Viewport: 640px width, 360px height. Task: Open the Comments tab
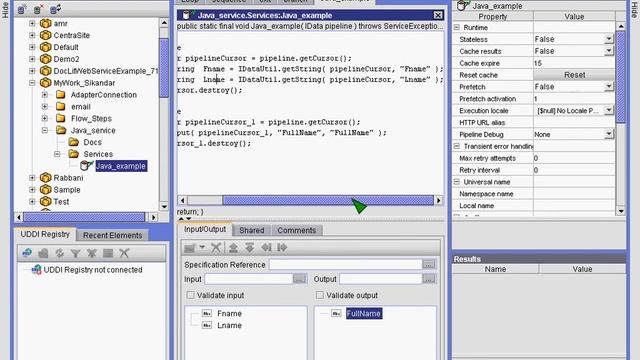(297, 230)
